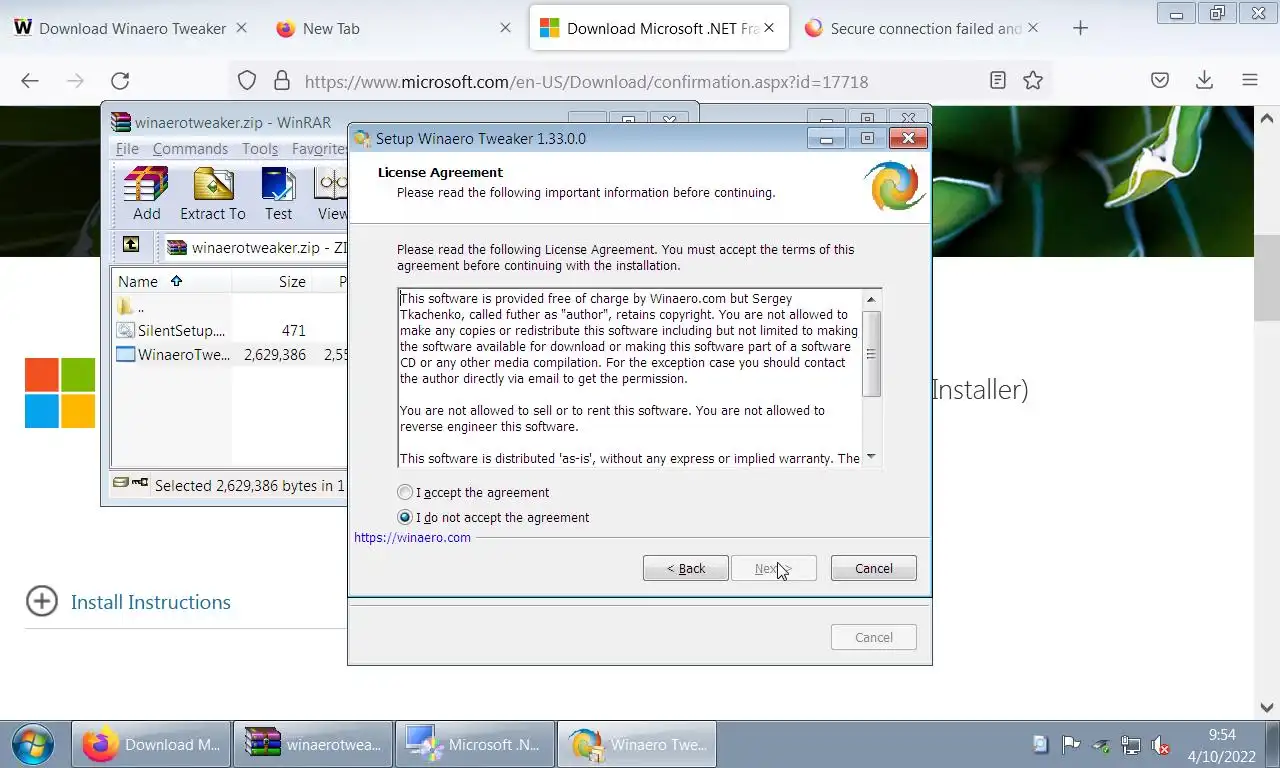The height and width of the screenshot is (768, 1280).
Task: Click Extract To icon in WinRAR
Action: pyautogui.click(x=213, y=194)
